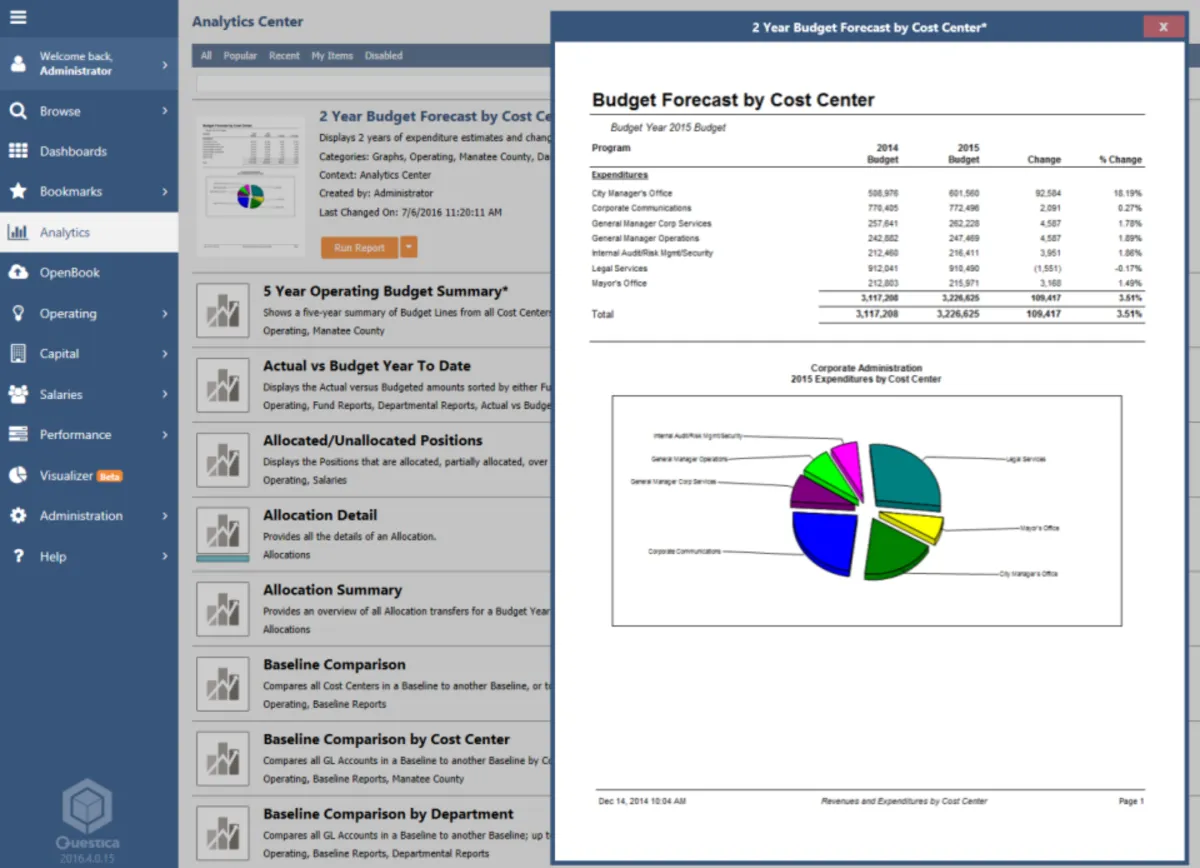The image size is (1200, 868).
Task: Click the Bookmarks star icon
Action: click(18, 191)
